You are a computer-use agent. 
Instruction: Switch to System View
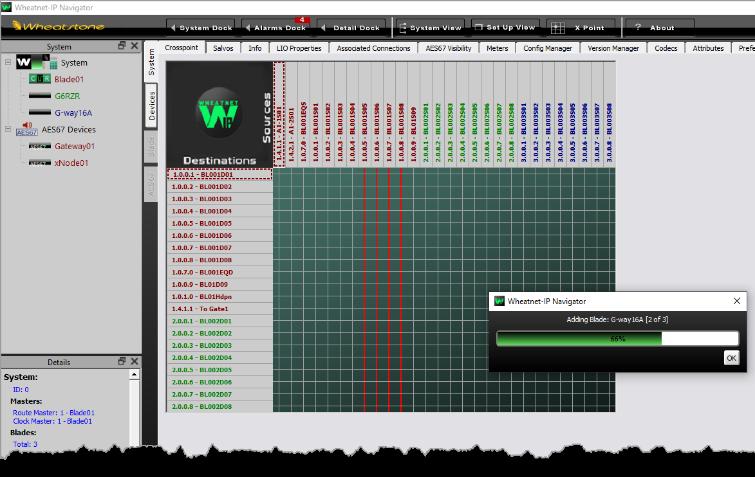click(x=430, y=28)
